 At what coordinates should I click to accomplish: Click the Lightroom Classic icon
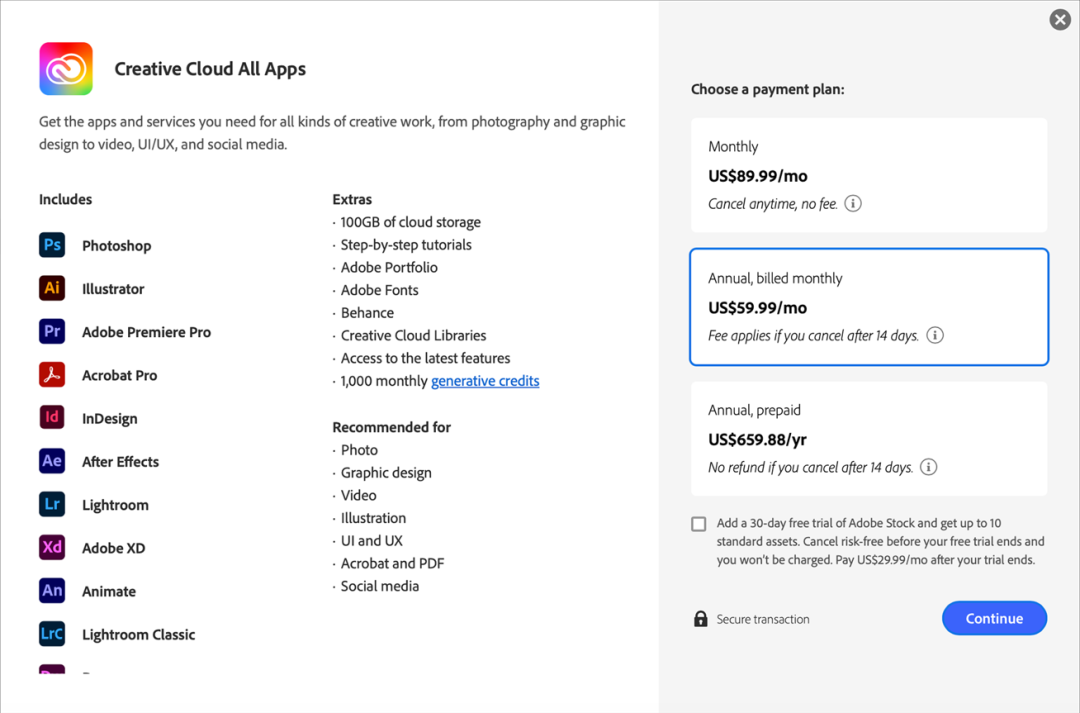pos(51,634)
